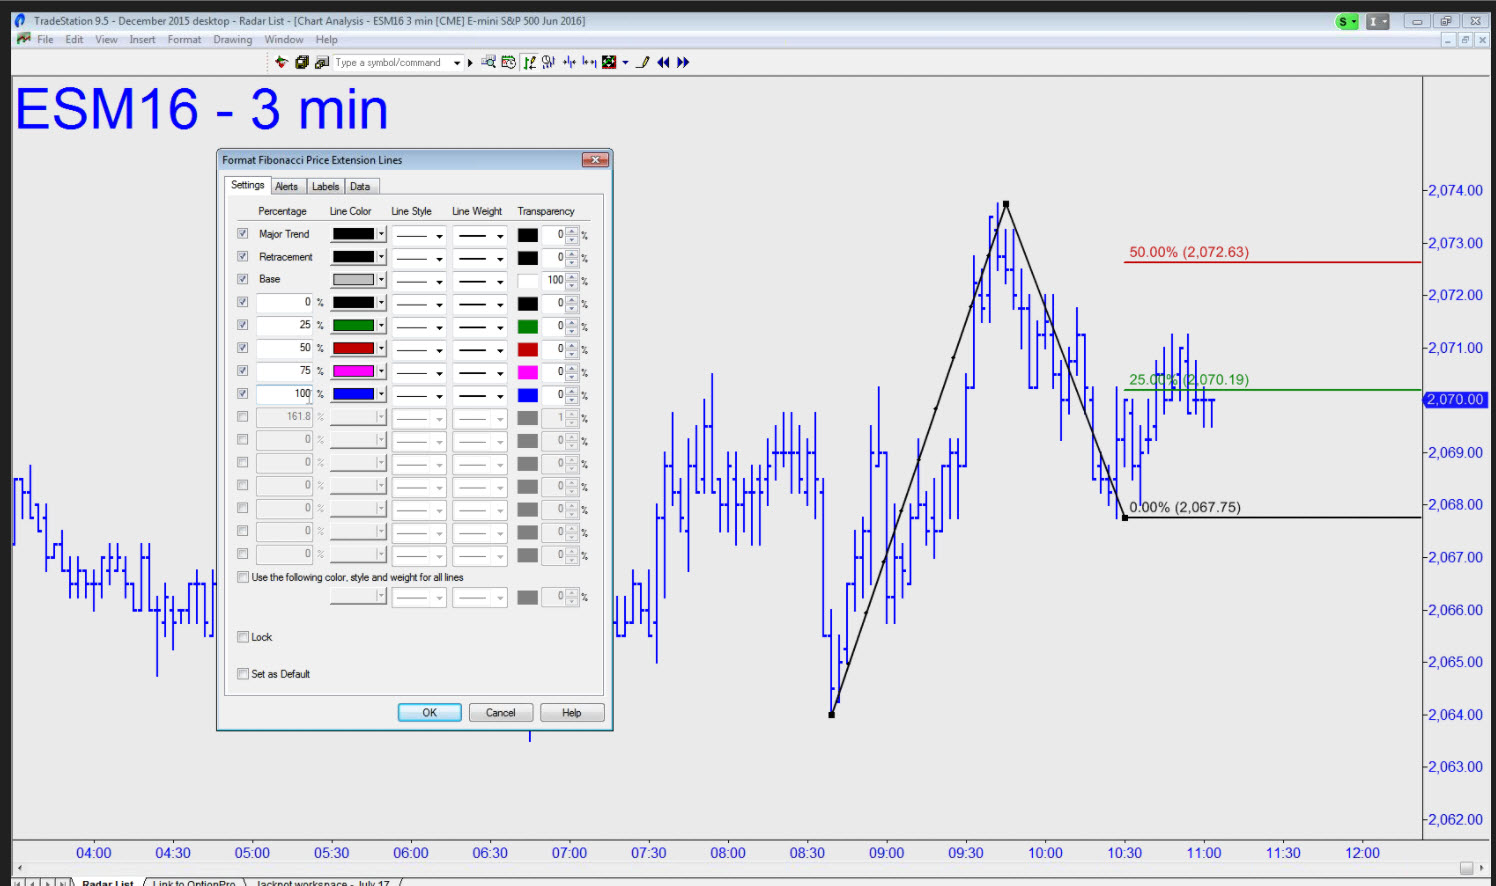Restore the inner chart window
The width and height of the screenshot is (1496, 886).
1465,40
